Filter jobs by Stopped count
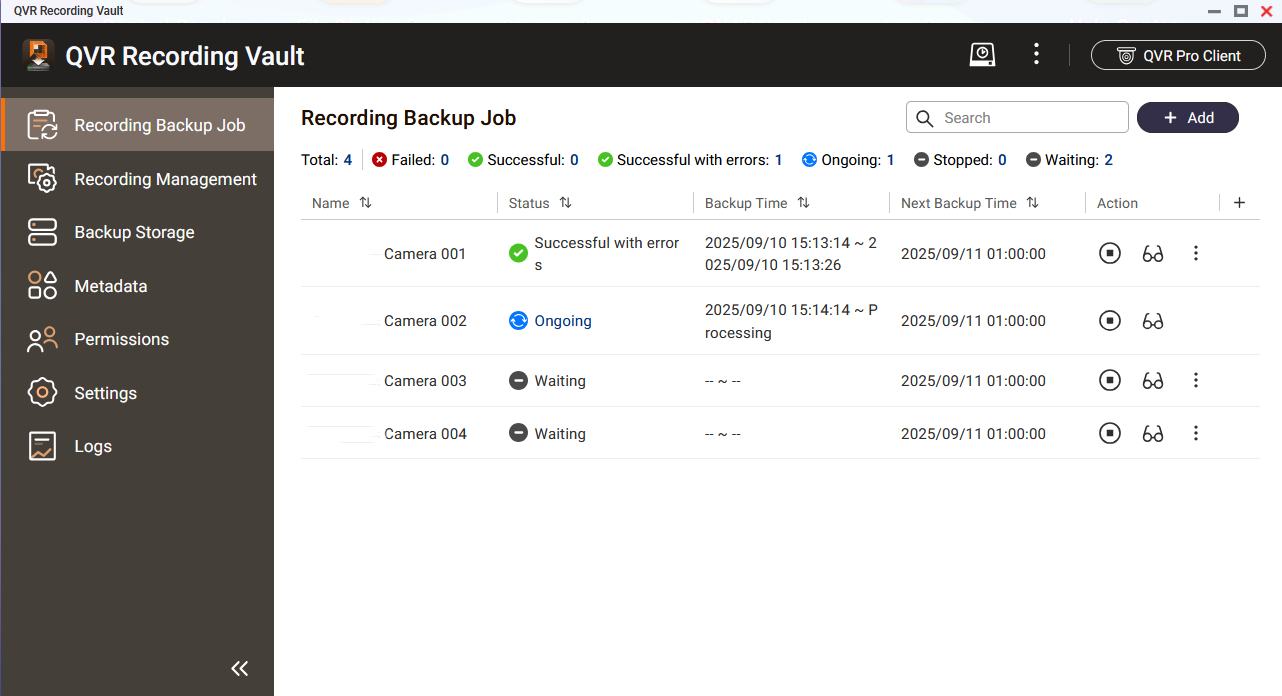 pyautogui.click(x=960, y=160)
